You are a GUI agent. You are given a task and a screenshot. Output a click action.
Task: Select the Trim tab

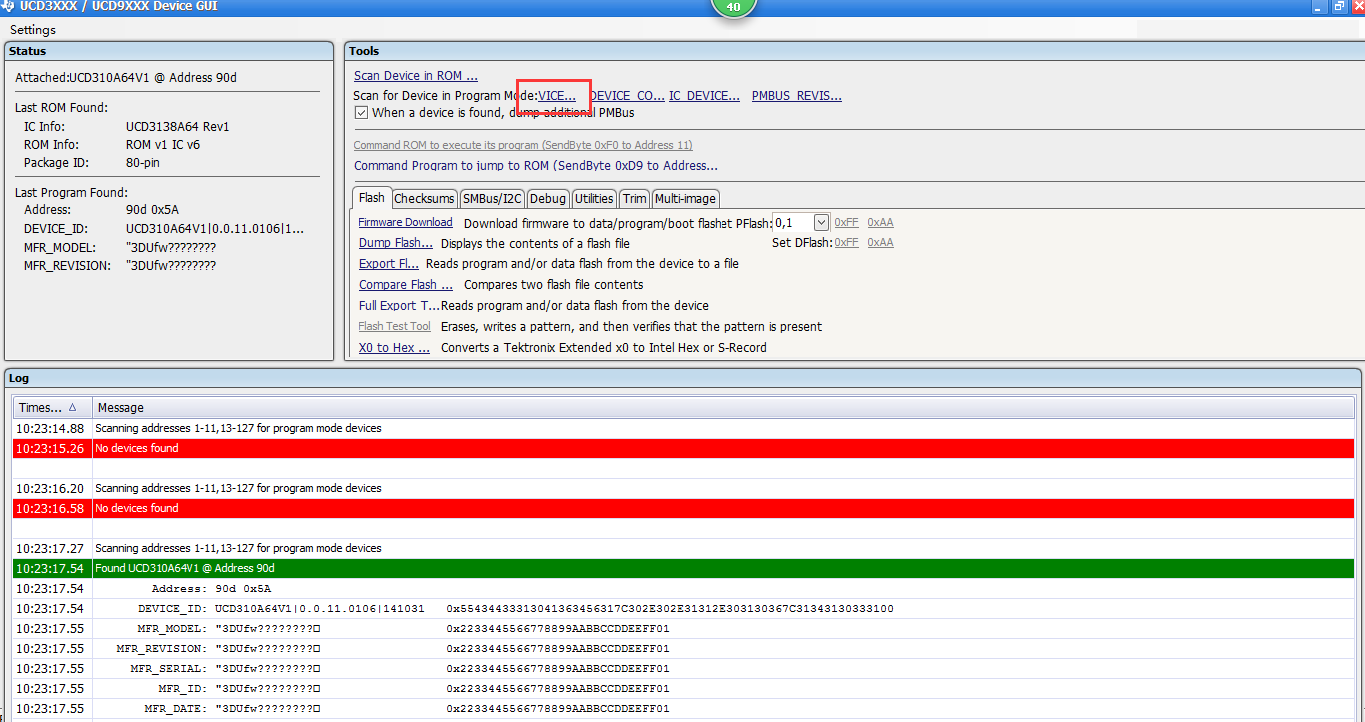coord(635,199)
